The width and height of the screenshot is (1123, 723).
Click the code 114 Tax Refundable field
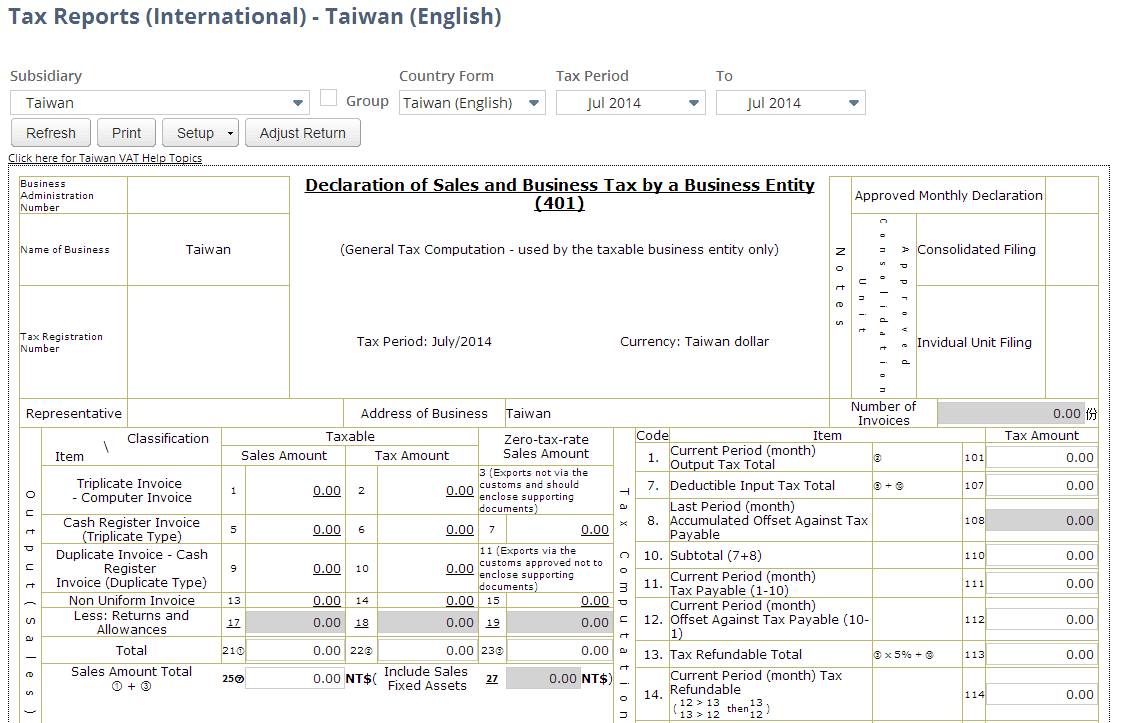point(1040,693)
